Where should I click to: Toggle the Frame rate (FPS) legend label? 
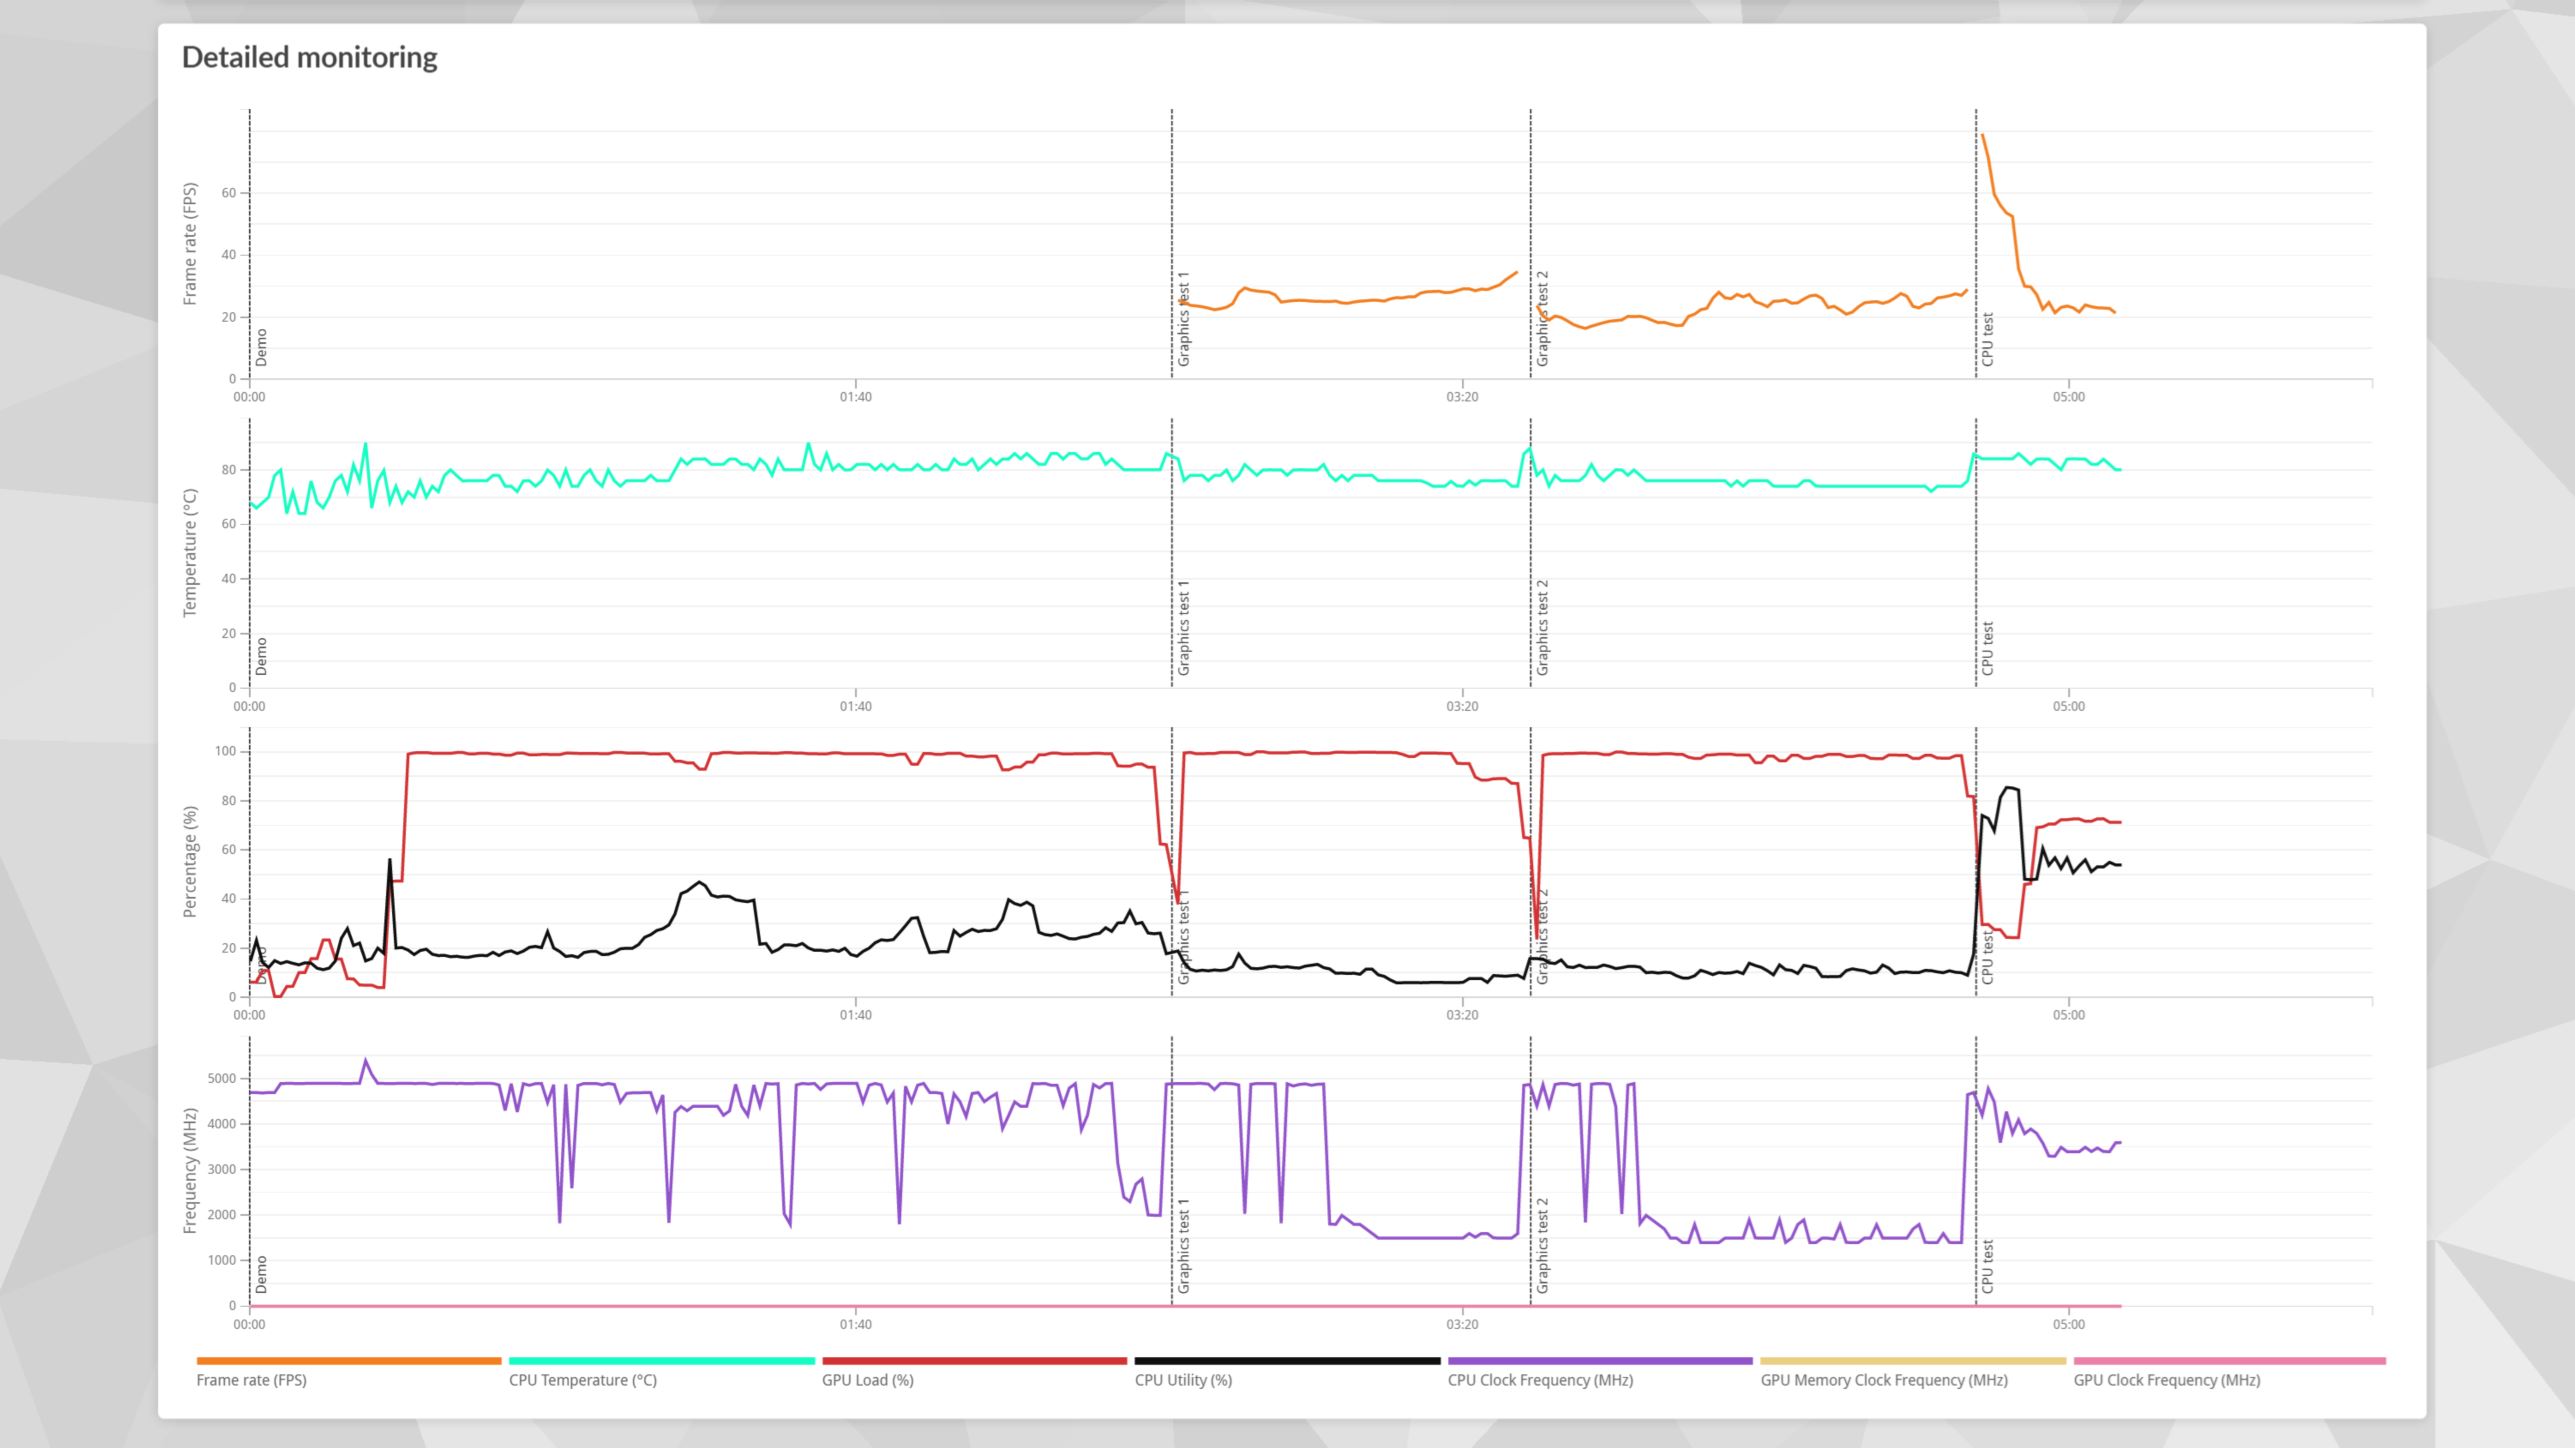click(x=251, y=1380)
